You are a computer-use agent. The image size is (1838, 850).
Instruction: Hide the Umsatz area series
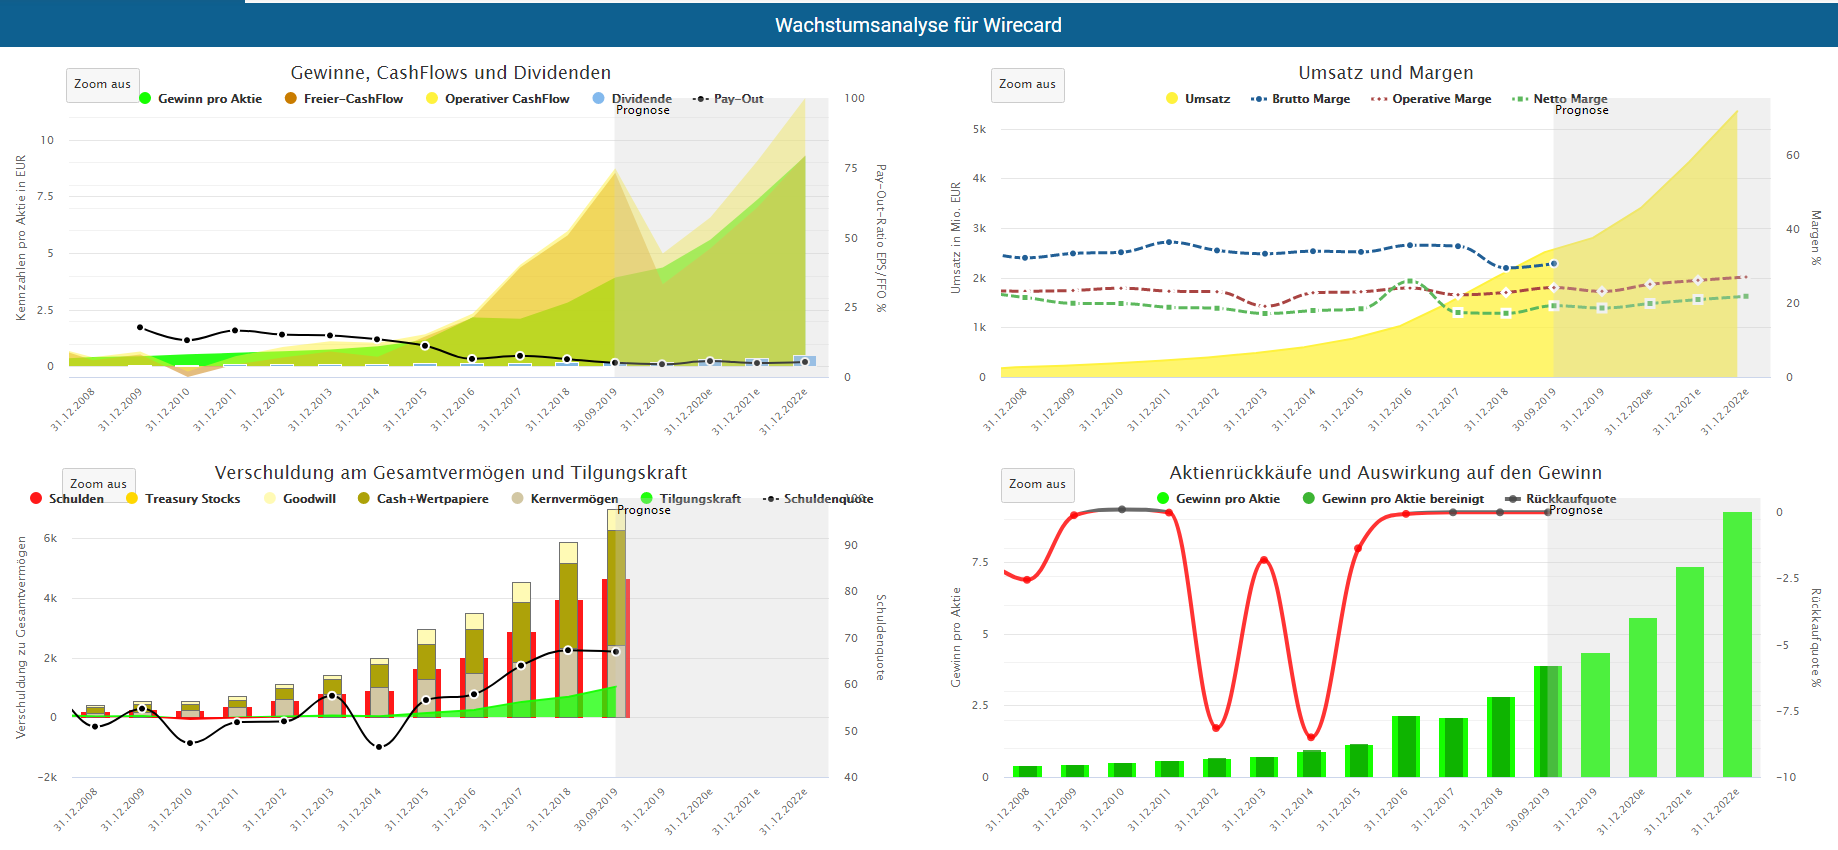[x=1206, y=99]
